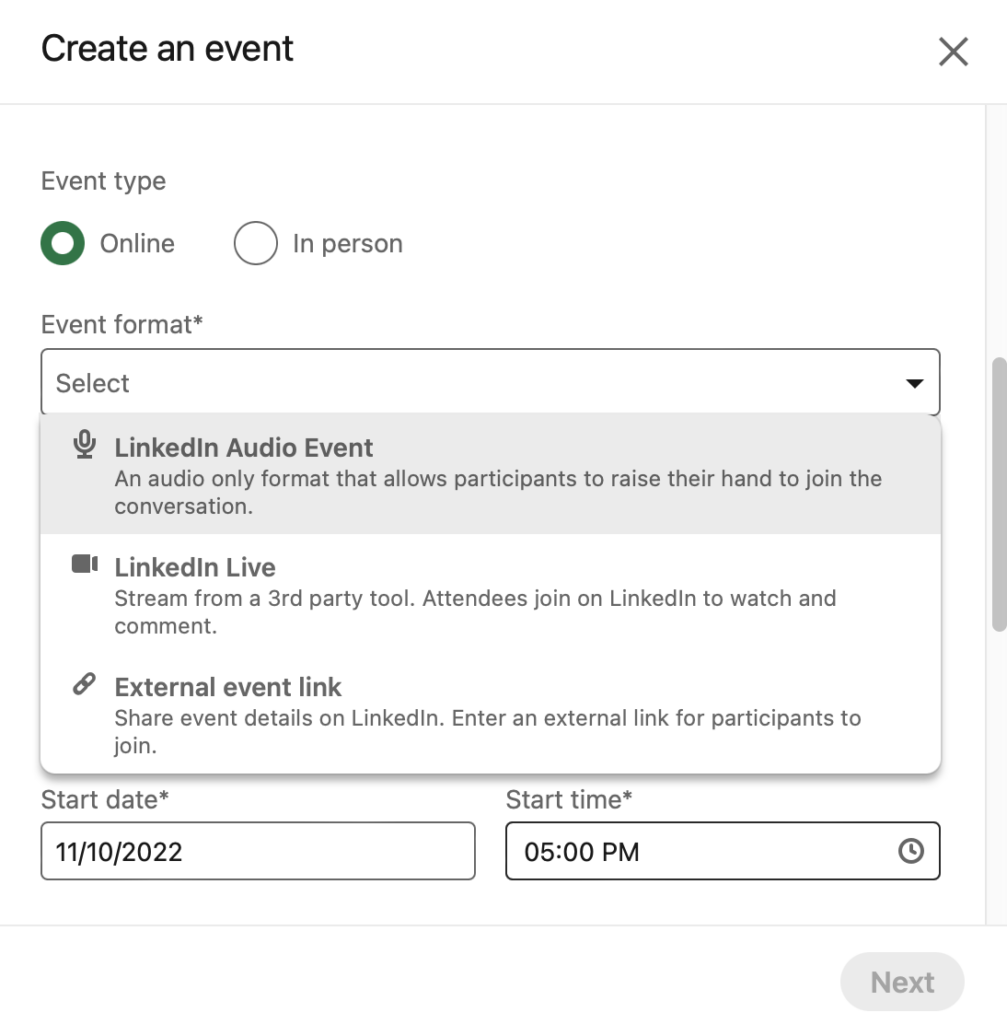The image size is (1007, 1024).
Task: Click the Start time field showing 05:00 PM
Action: click(x=700, y=851)
